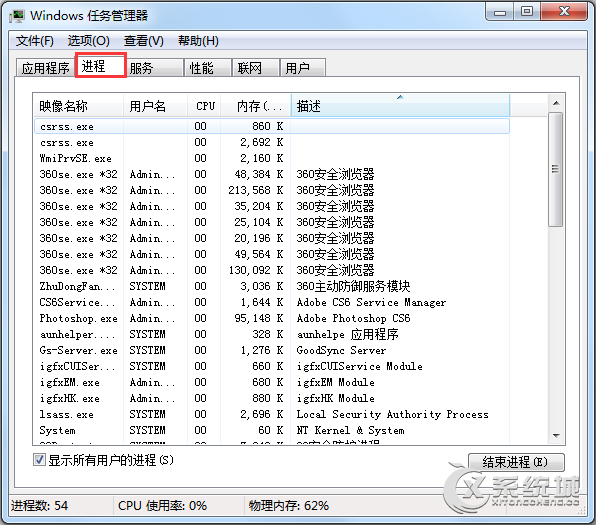Switch to the 服务 tab

[x=154, y=68]
